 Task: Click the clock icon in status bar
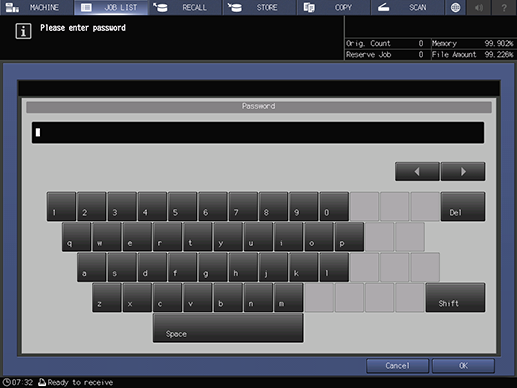[6, 382]
